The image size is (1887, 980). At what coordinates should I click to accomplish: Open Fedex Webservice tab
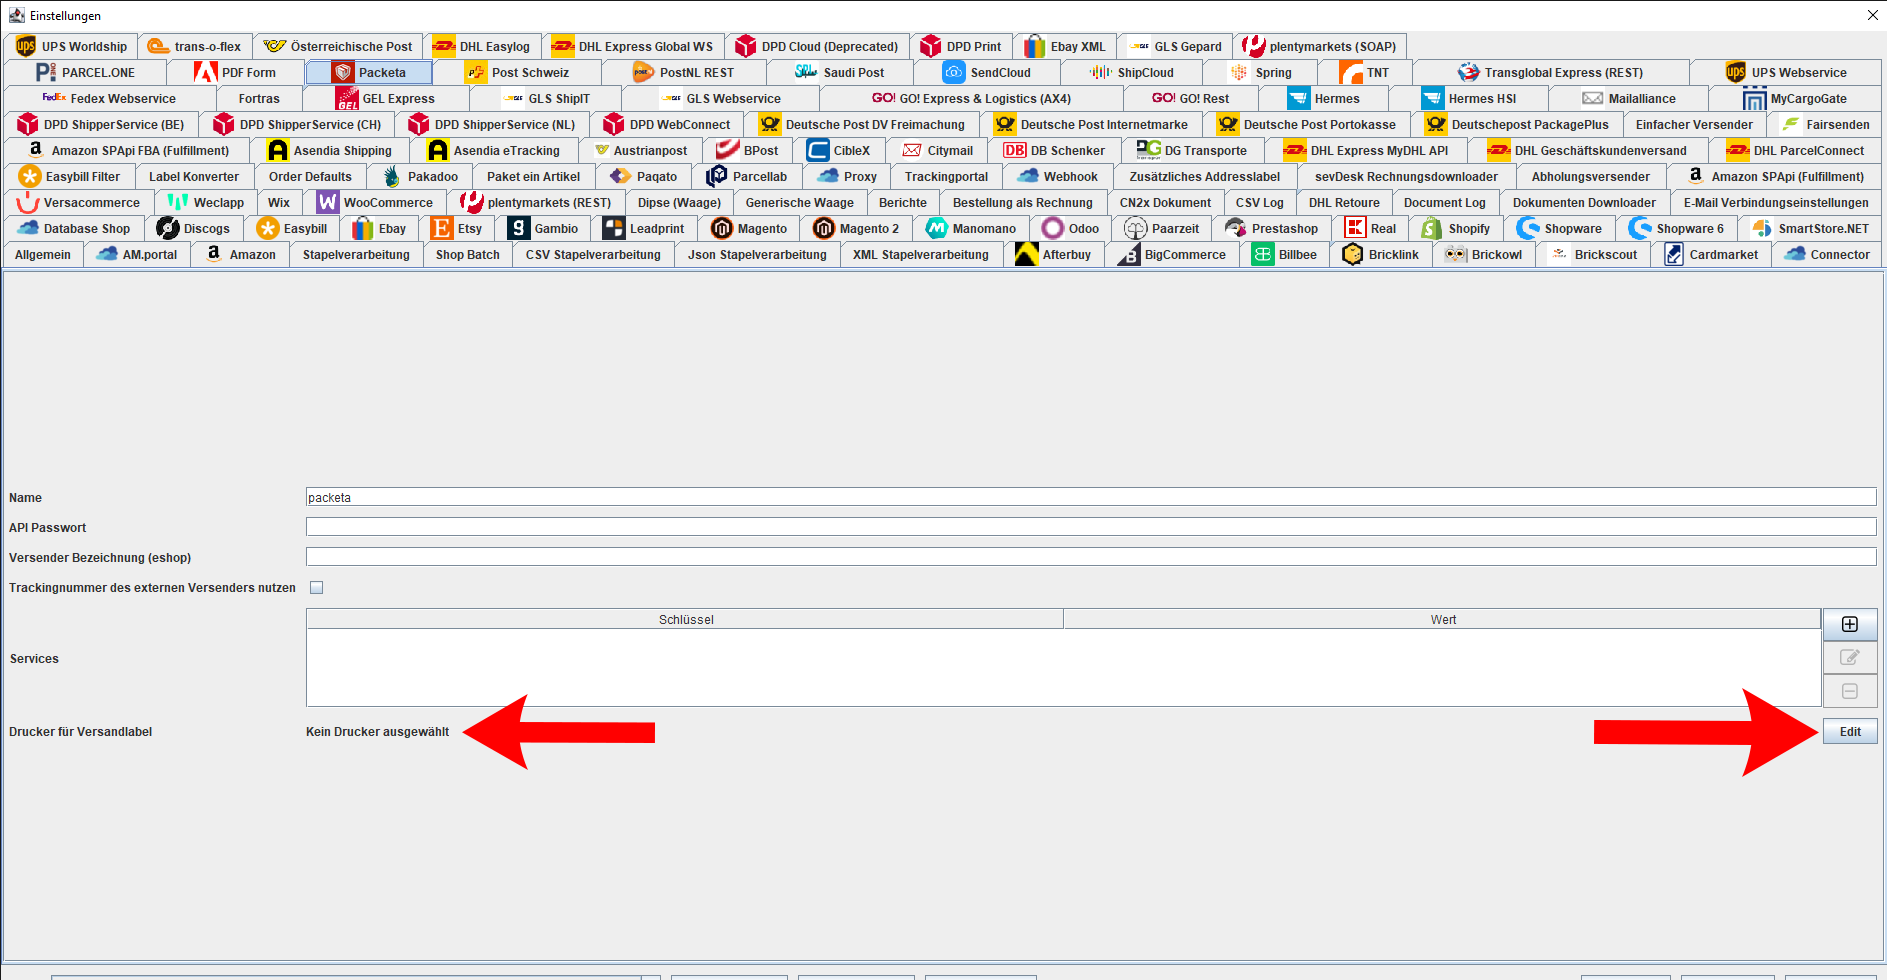click(x=110, y=98)
